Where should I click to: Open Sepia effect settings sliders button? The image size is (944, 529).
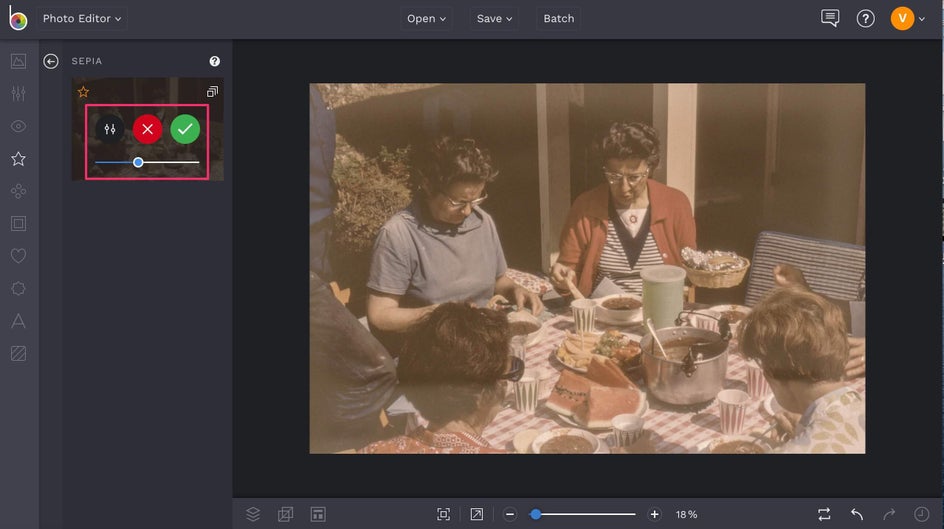tap(110, 129)
